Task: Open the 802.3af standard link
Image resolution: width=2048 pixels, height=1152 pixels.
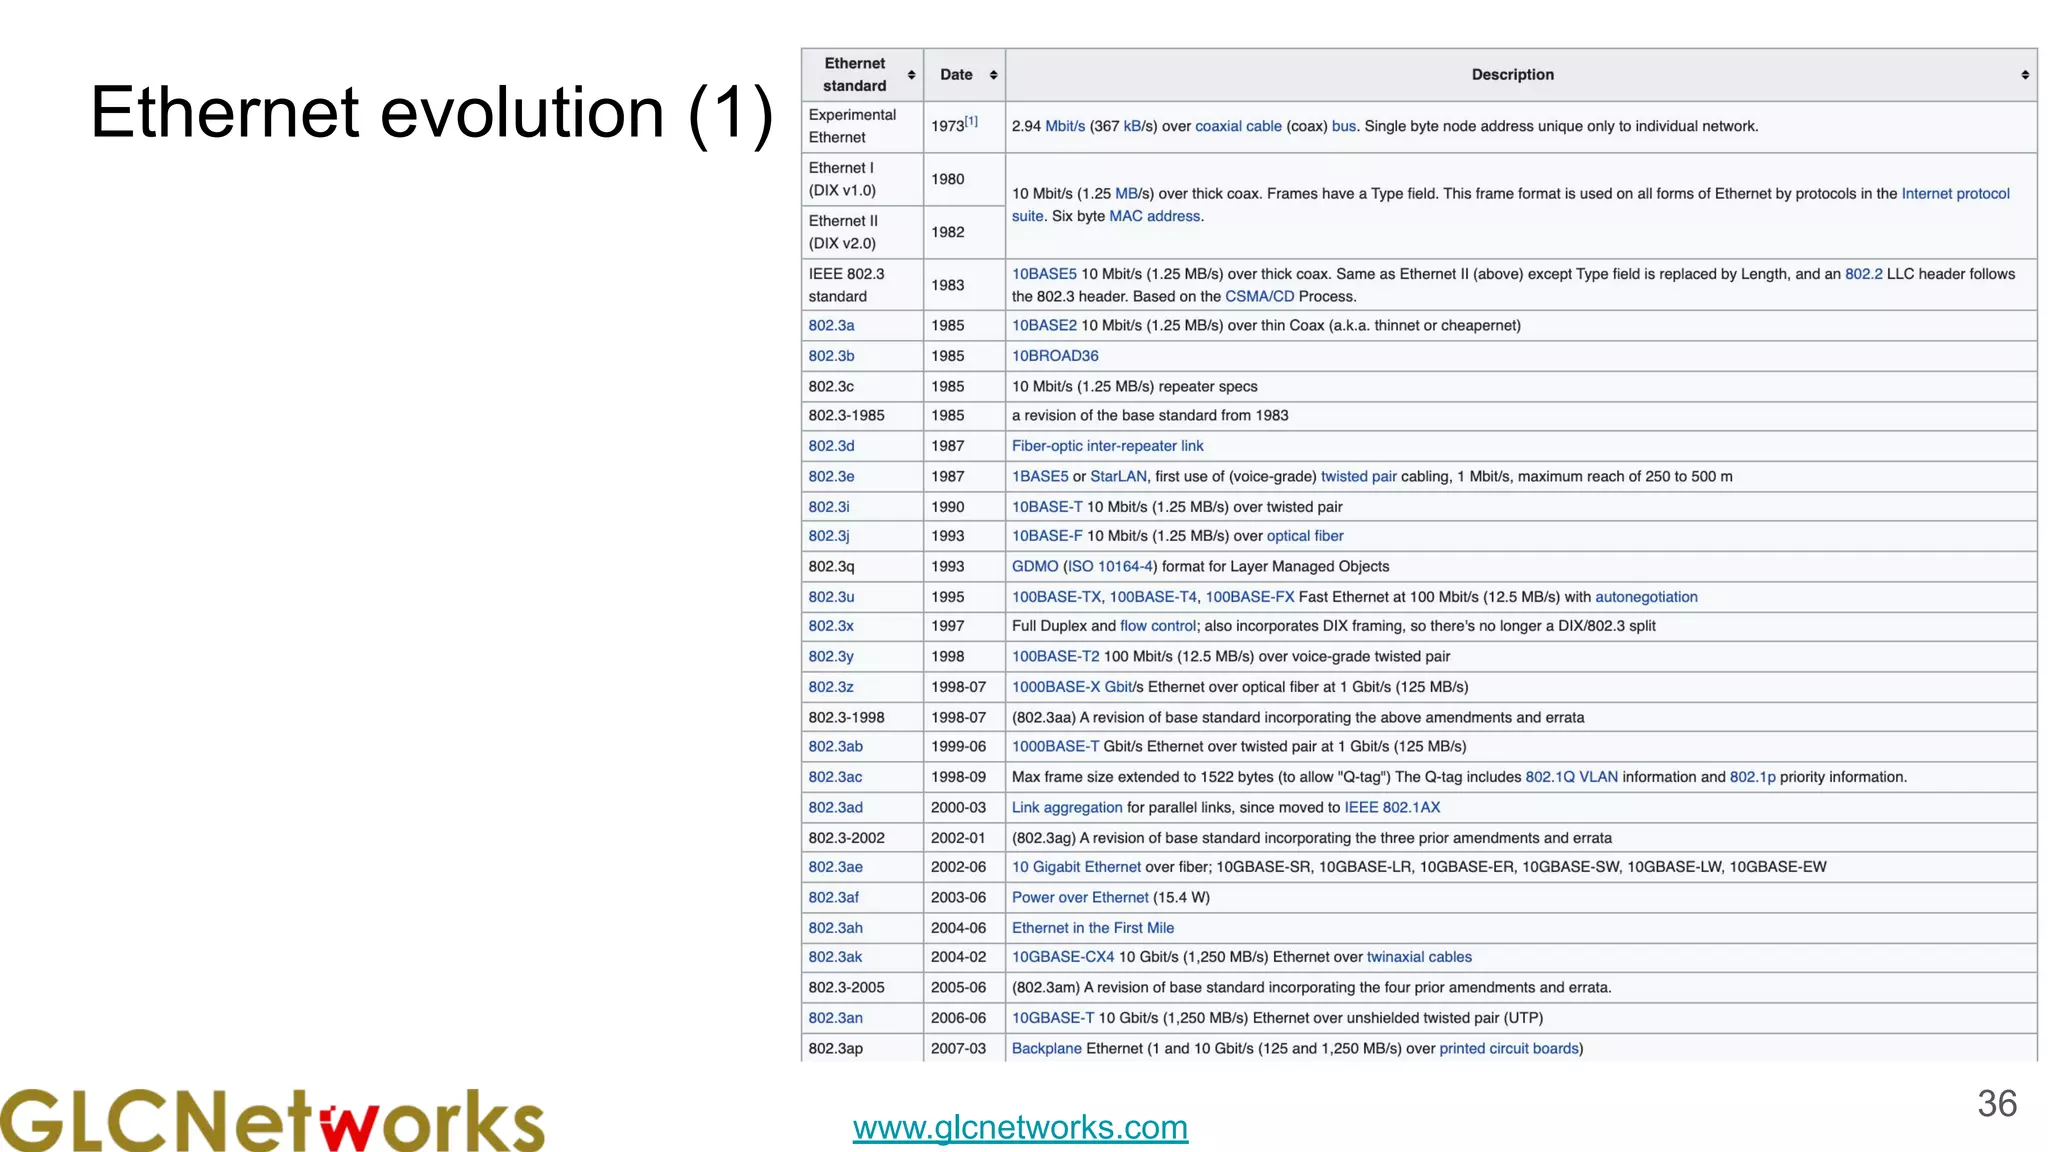Action: click(833, 898)
